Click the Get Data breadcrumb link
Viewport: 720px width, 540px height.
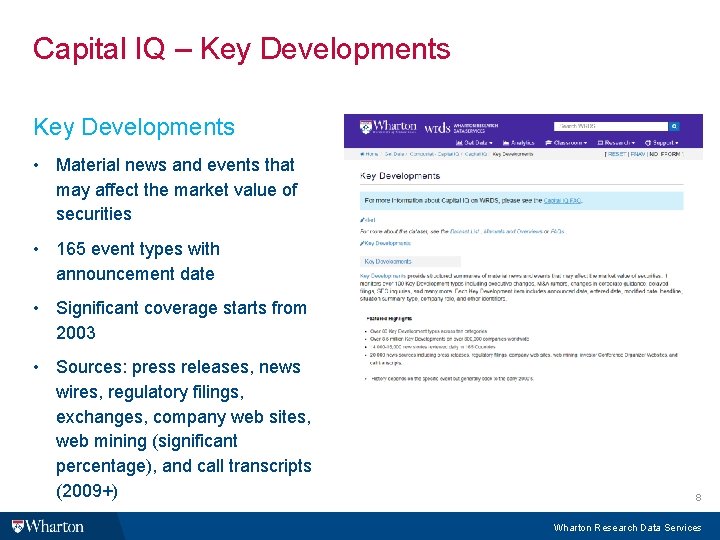click(394, 154)
